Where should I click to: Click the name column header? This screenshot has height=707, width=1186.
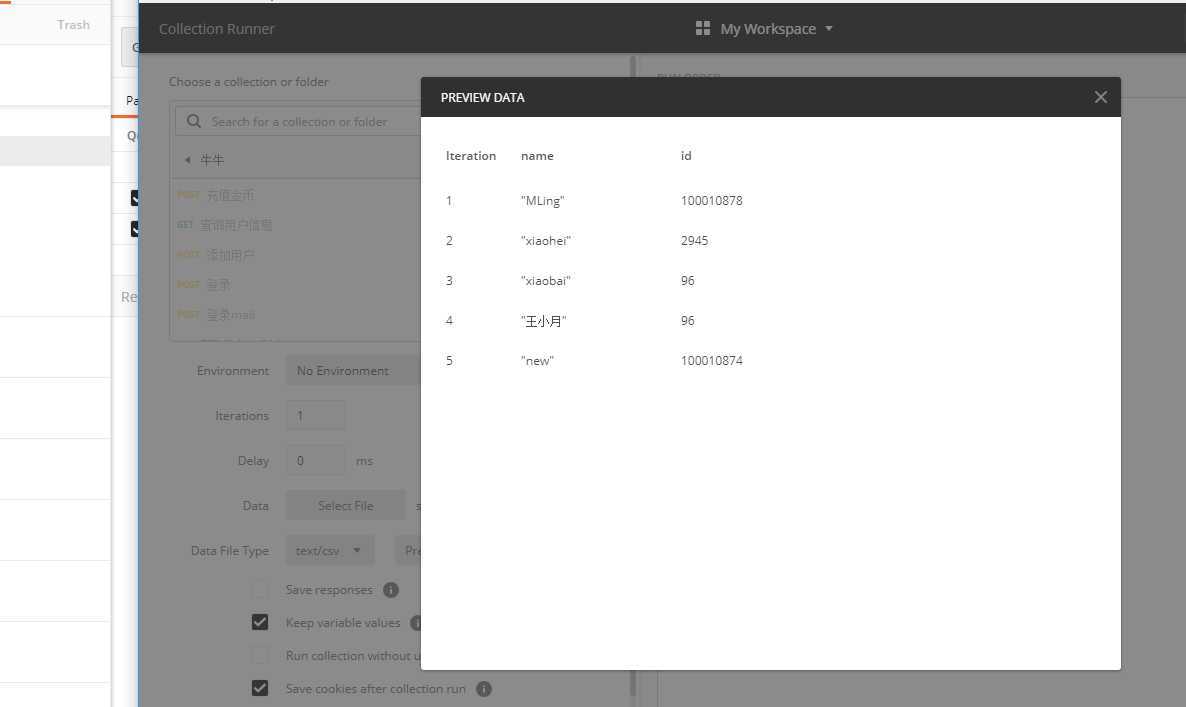(537, 156)
